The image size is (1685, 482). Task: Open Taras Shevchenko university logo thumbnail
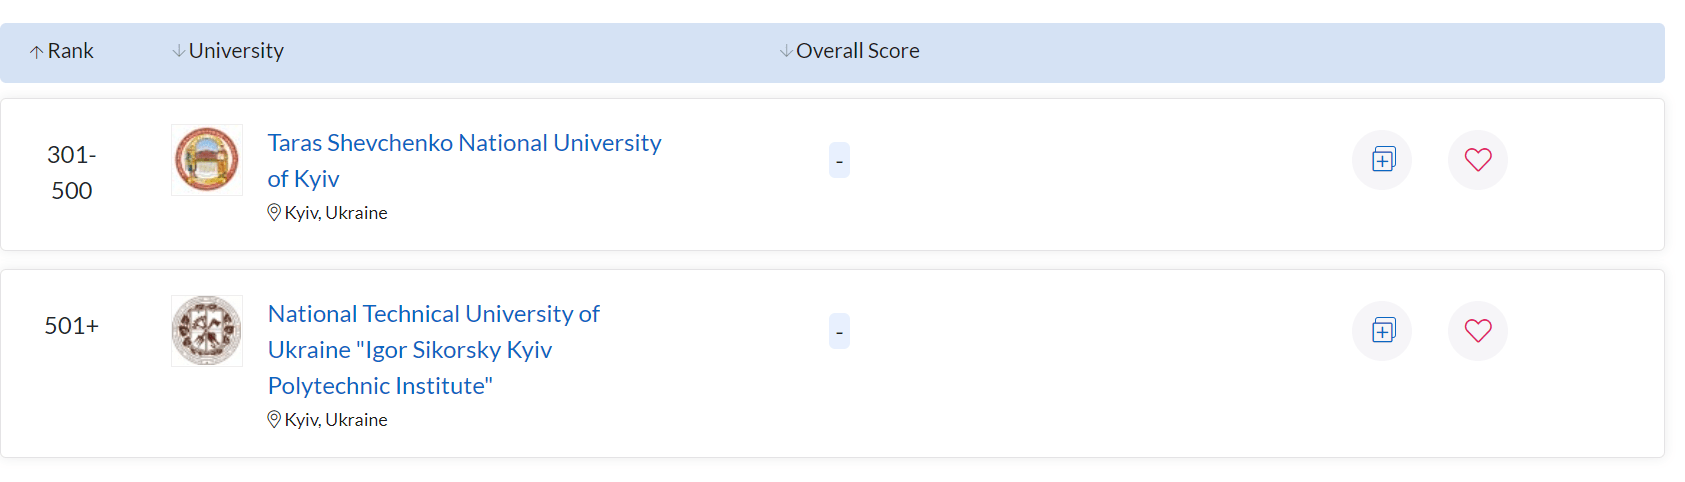(207, 160)
